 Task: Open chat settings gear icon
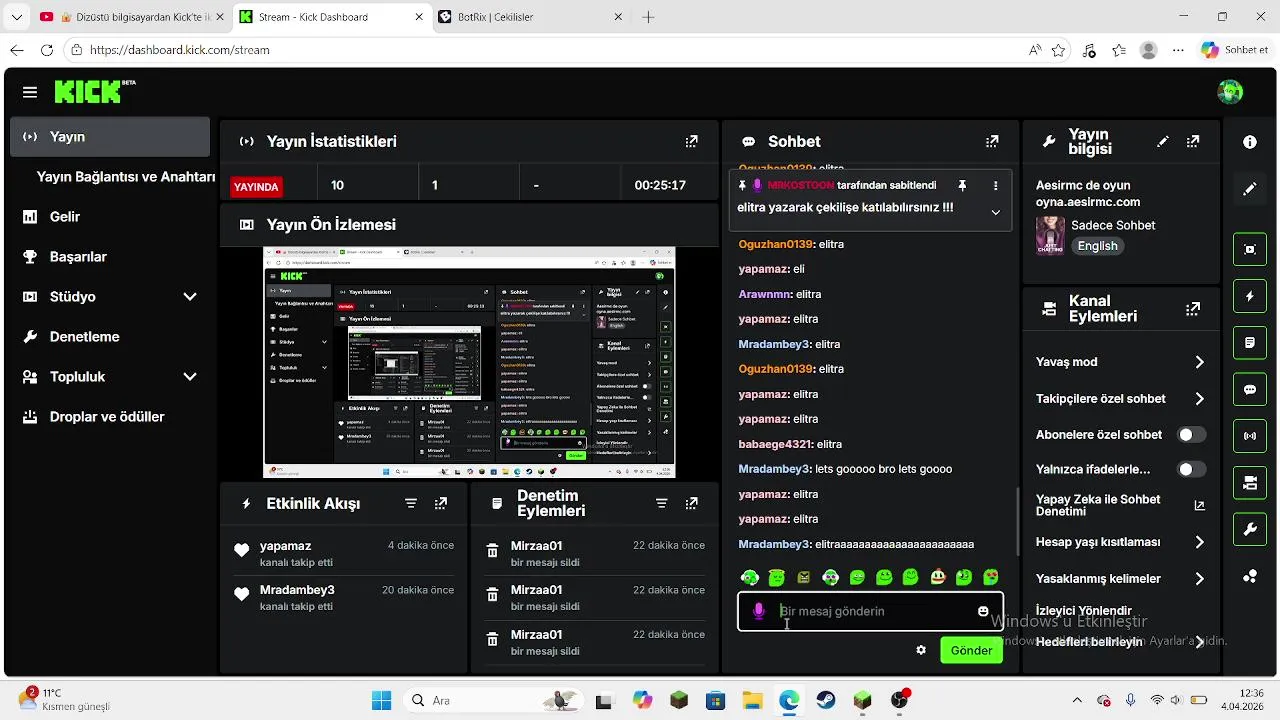921,650
